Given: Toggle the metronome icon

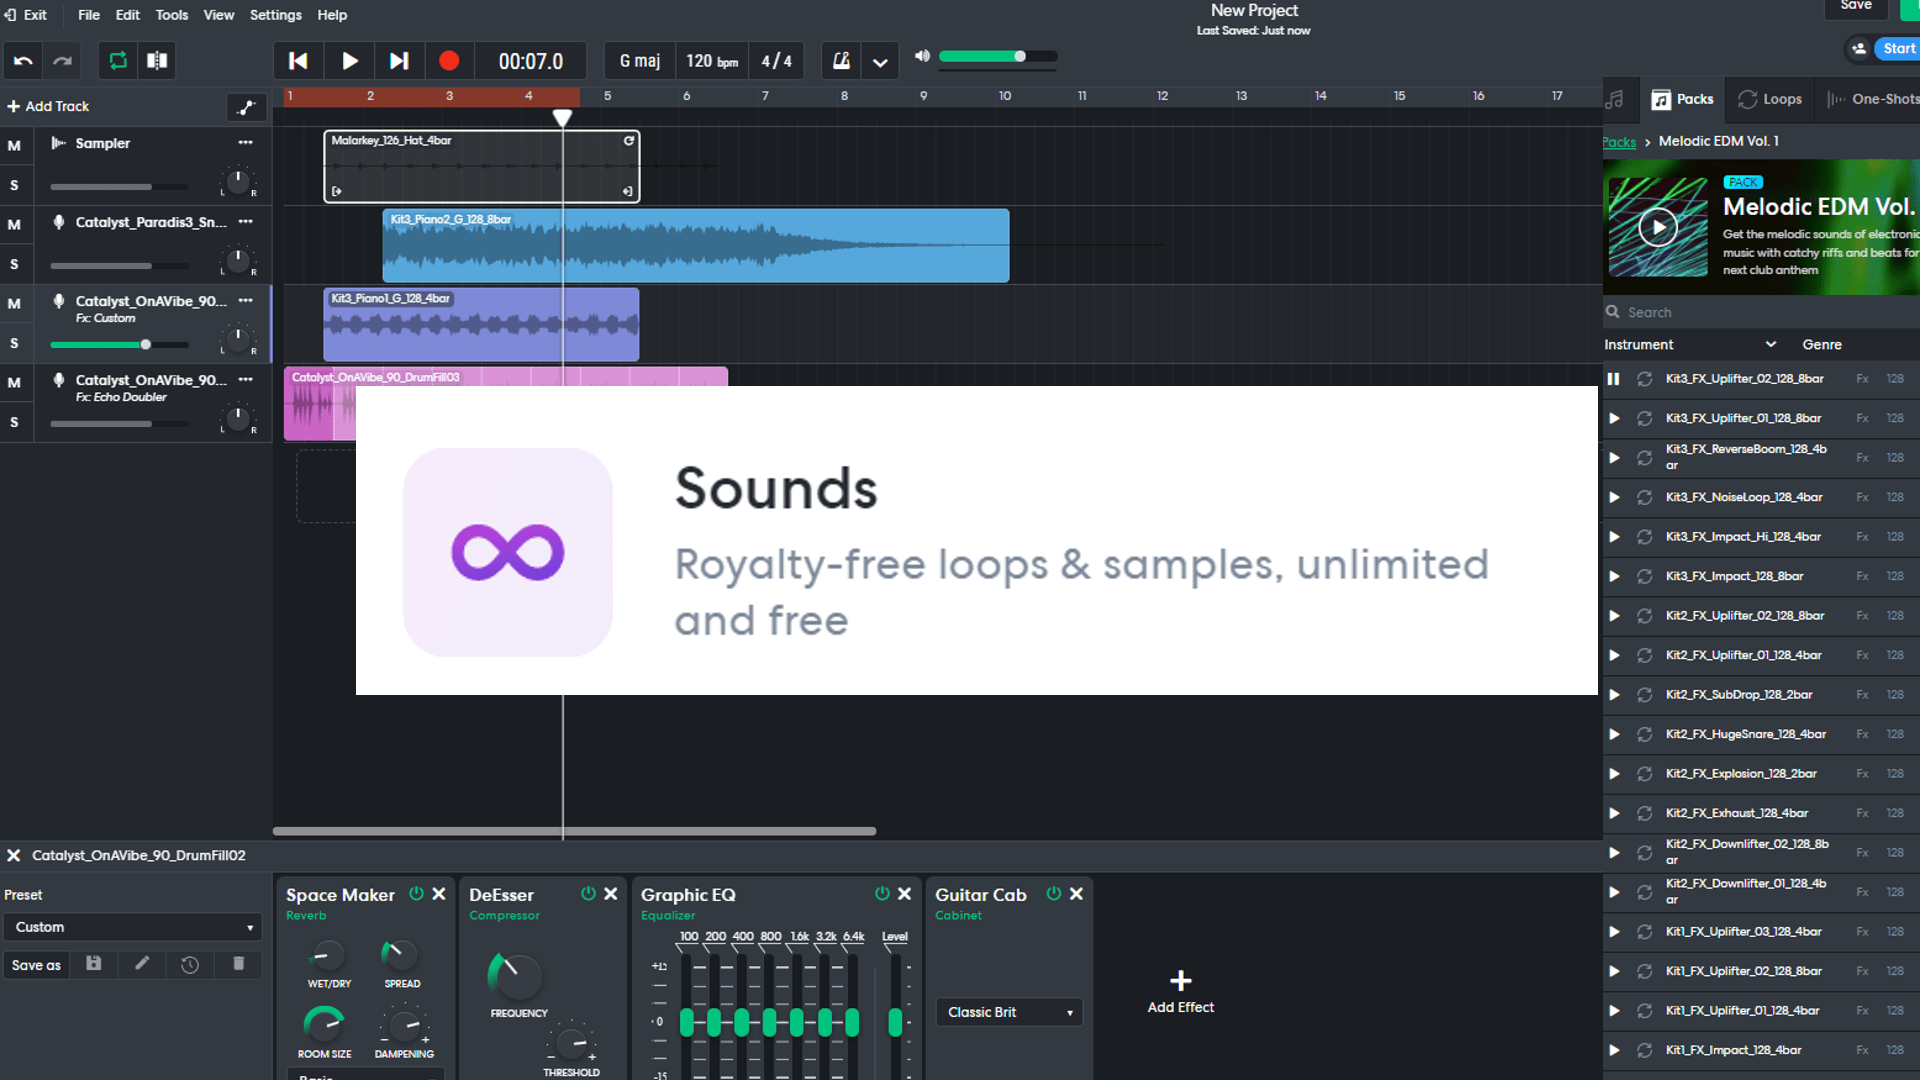Looking at the screenshot, I should (x=842, y=61).
